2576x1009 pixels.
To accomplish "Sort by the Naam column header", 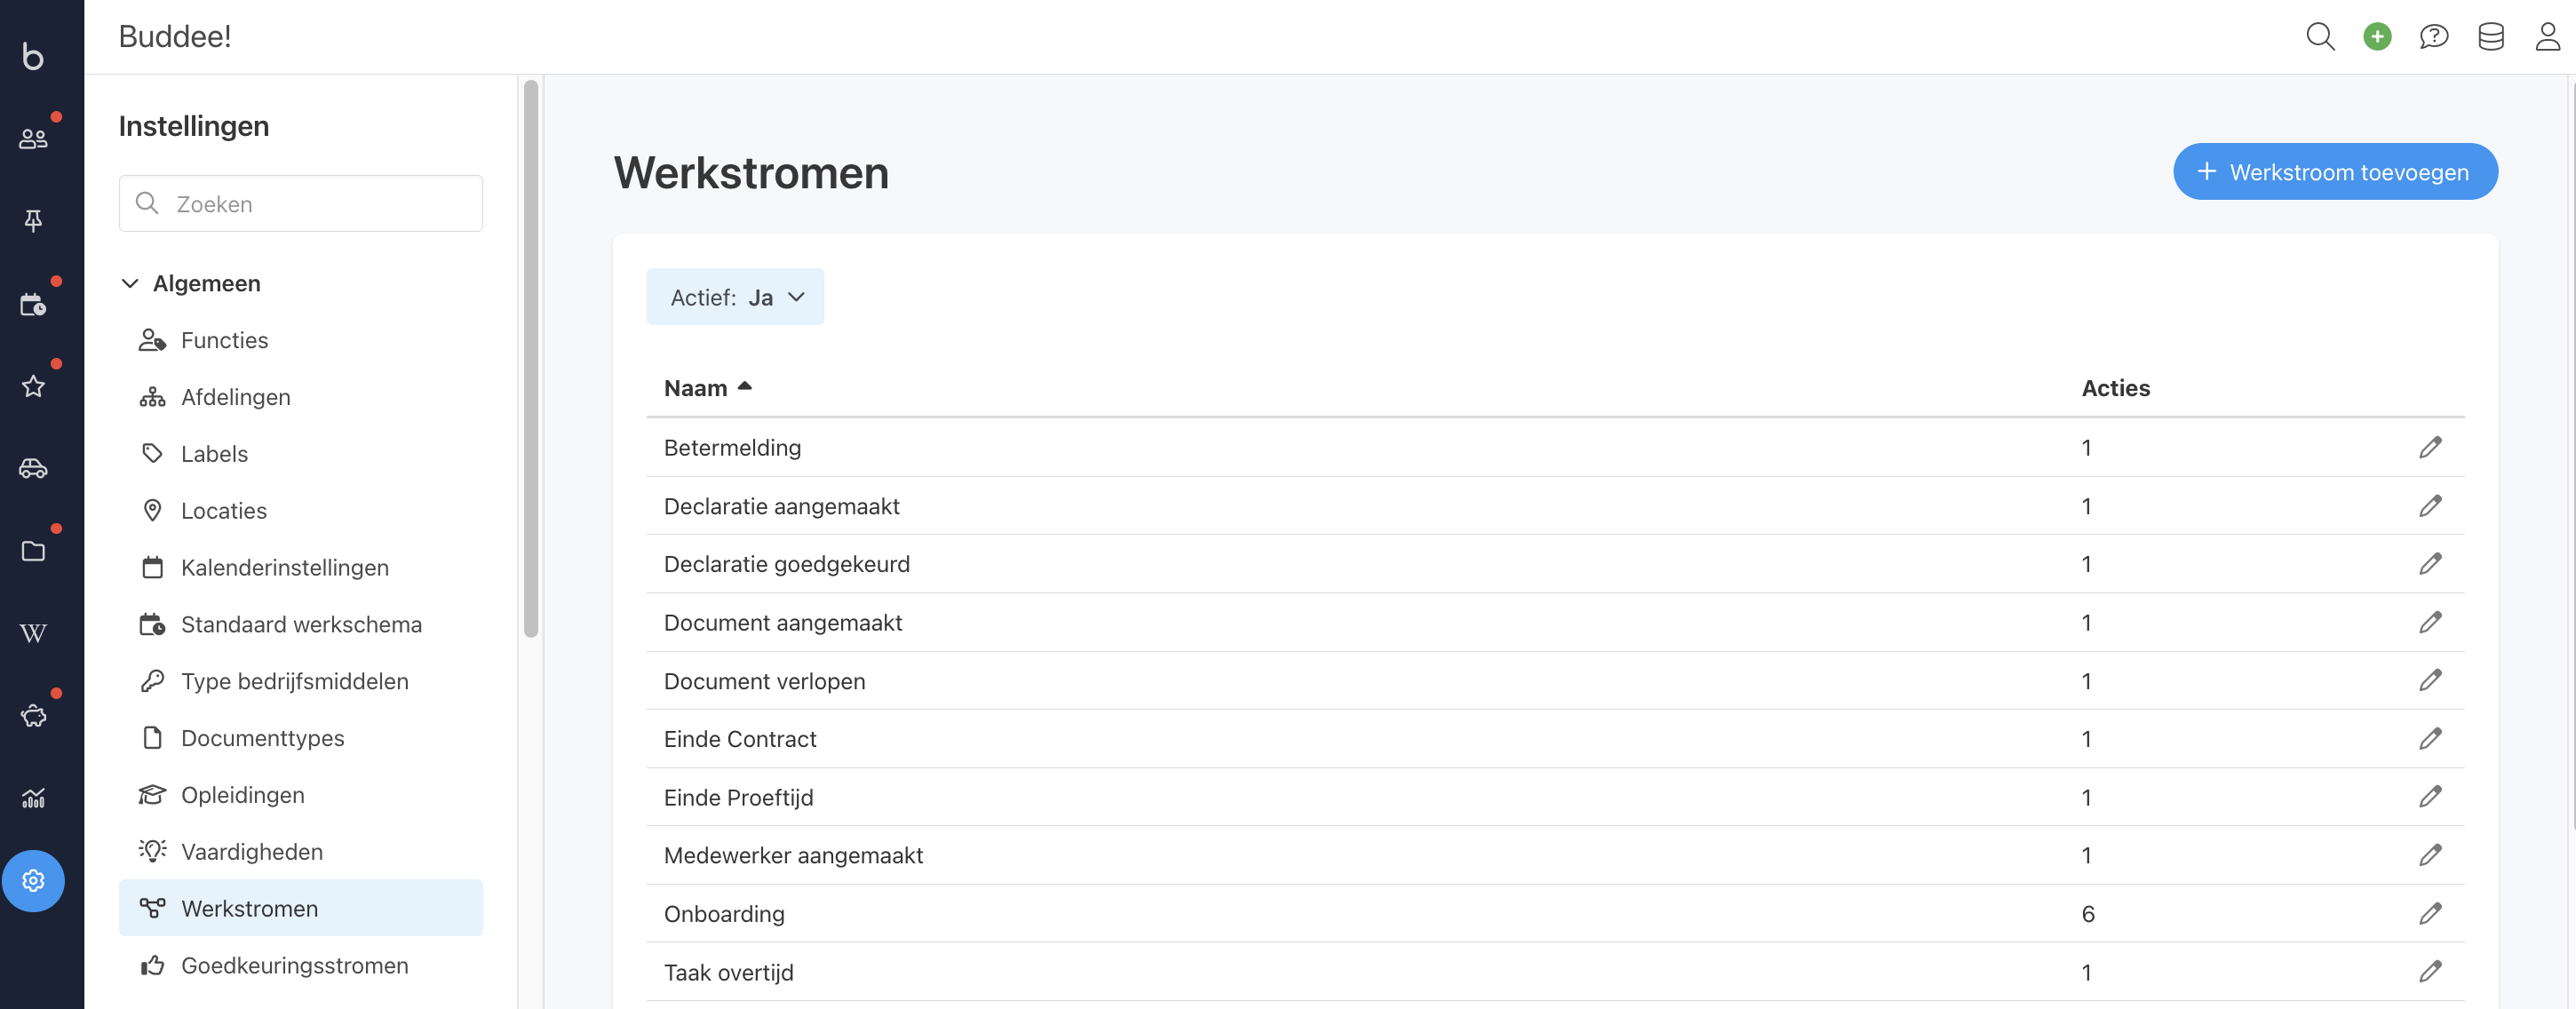I will [707, 388].
